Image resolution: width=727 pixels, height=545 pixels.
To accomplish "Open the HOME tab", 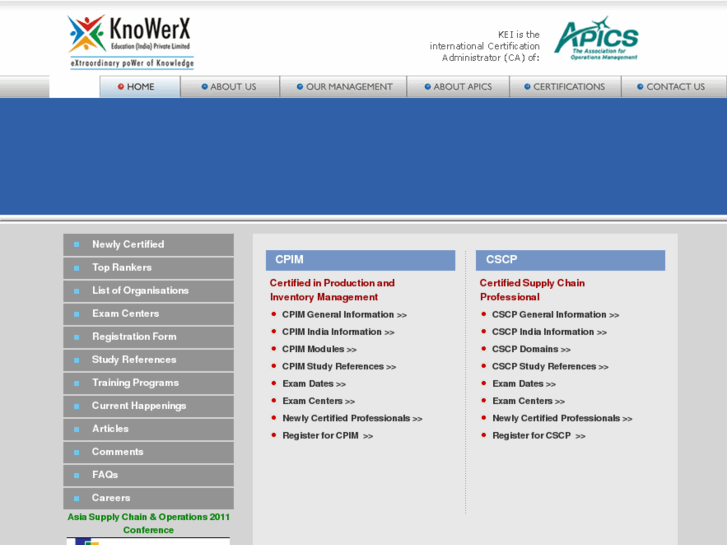I will [x=140, y=87].
